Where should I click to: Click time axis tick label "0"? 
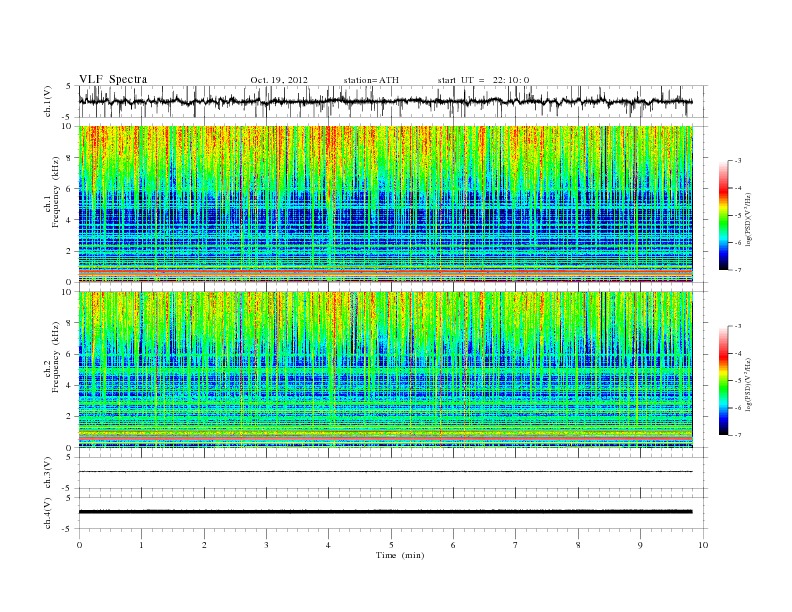pyautogui.click(x=79, y=545)
